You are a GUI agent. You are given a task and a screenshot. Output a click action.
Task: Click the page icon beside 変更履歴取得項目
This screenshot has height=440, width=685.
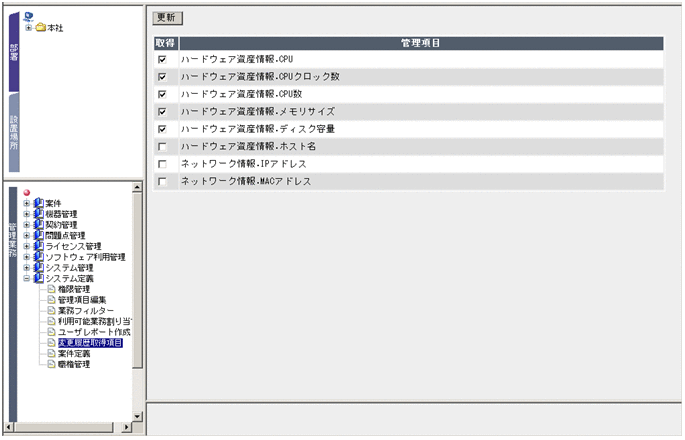[x=51, y=343]
